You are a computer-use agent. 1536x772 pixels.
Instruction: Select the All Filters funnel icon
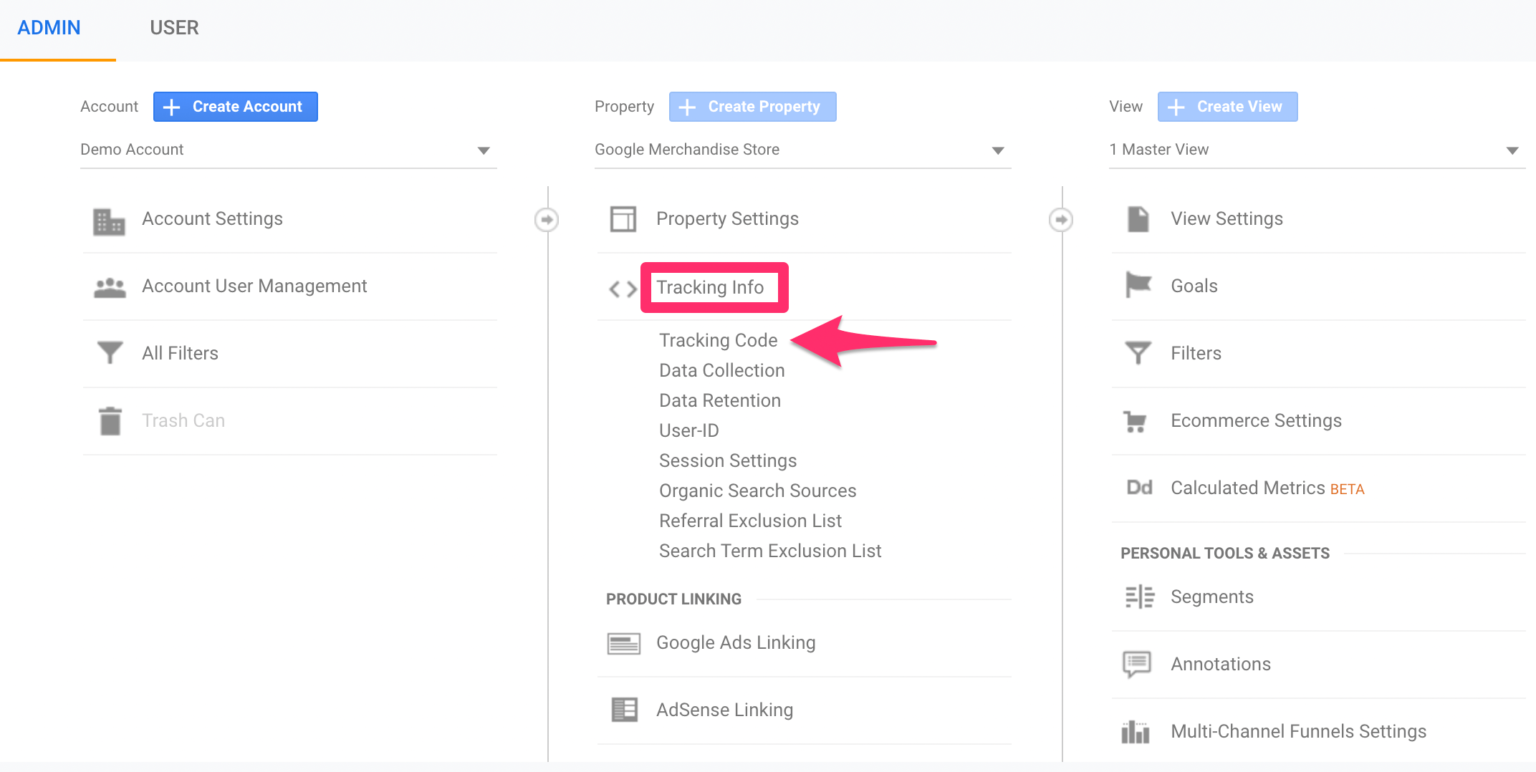pyautogui.click(x=108, y=353)
